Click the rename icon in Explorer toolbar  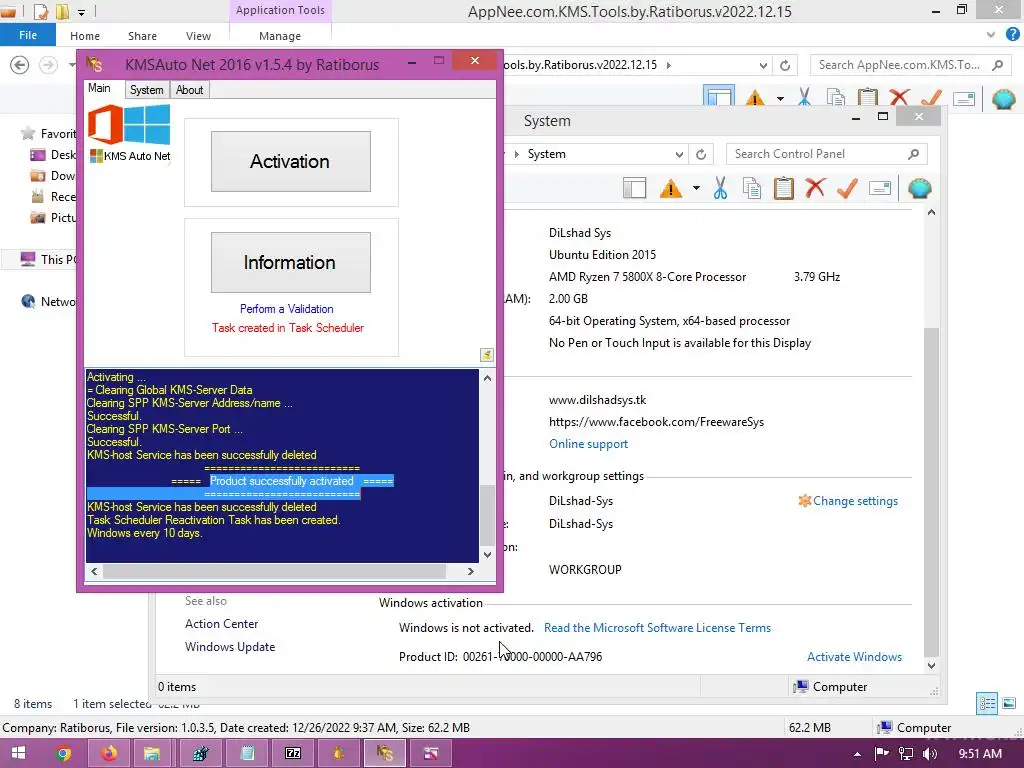pyautogui.click(x=964, y=99)
